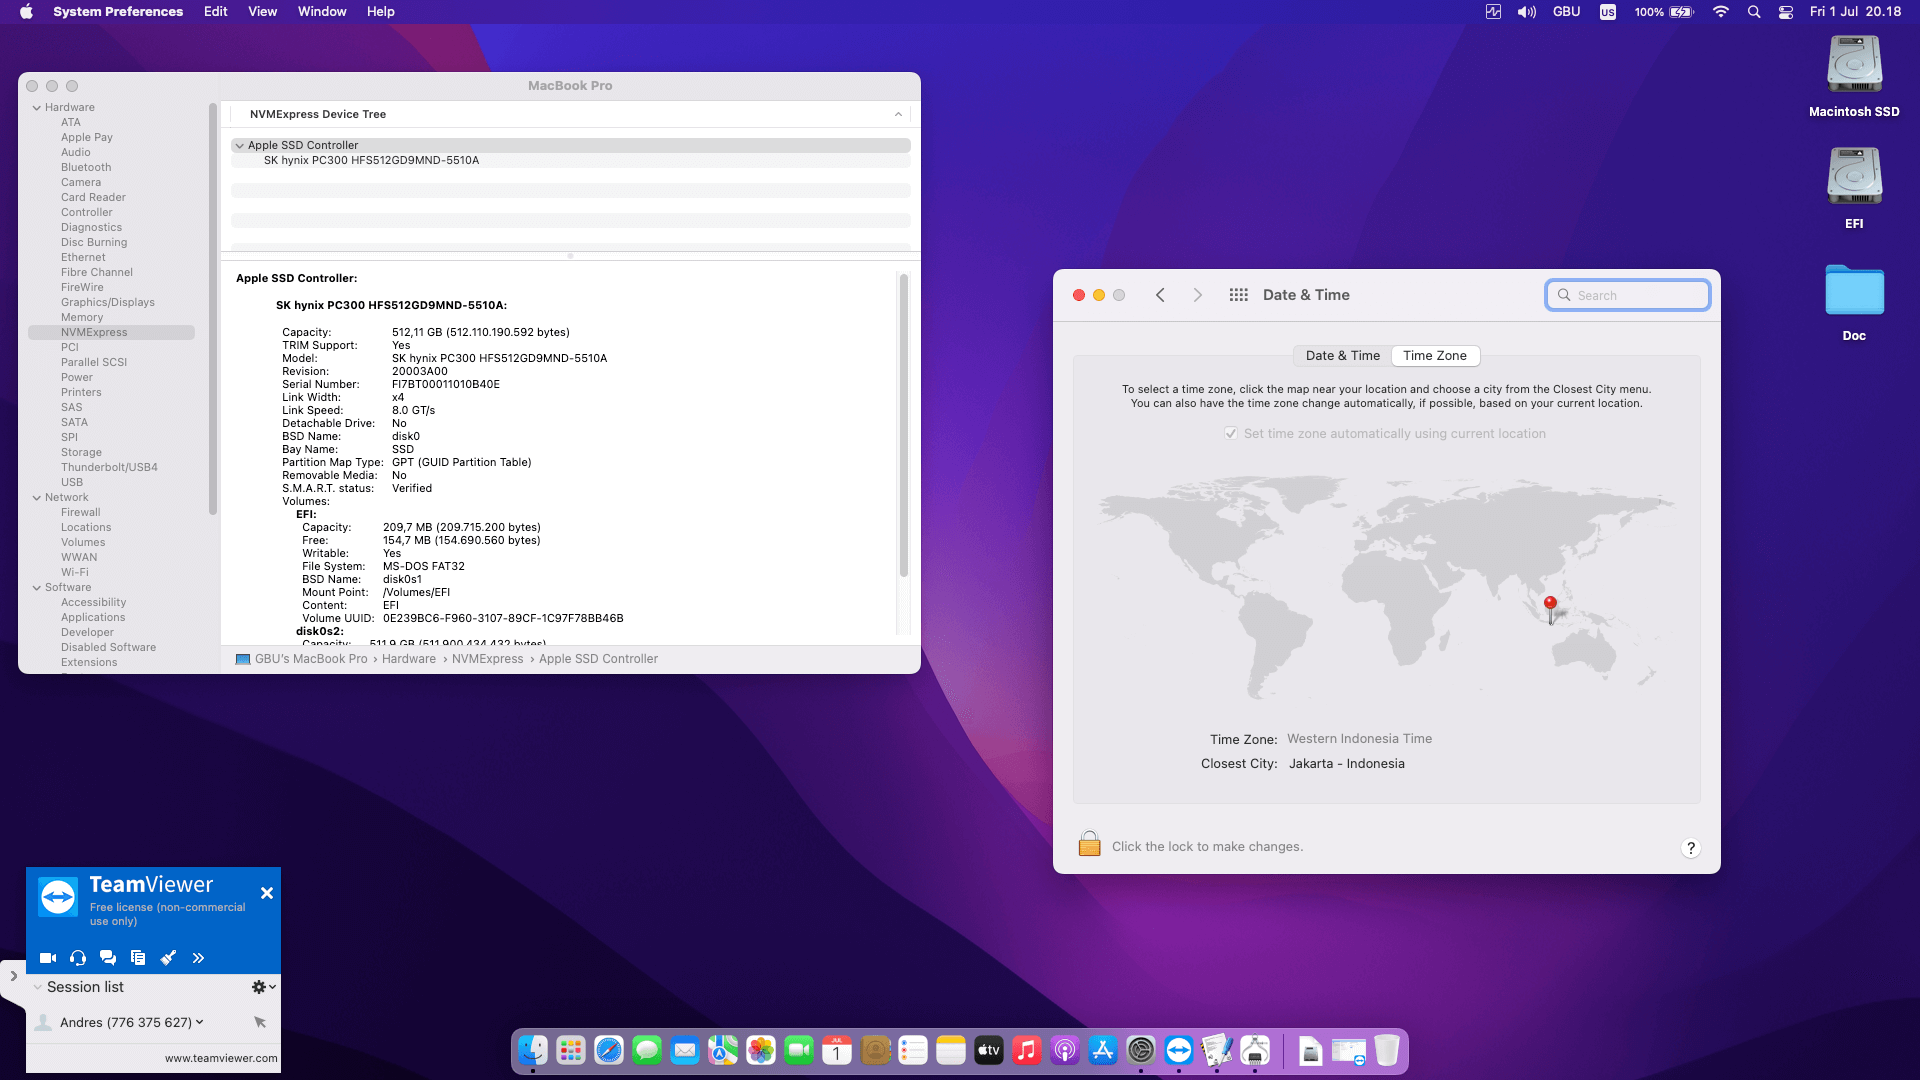1920x1080 pixels.
Task: Show more TeamViewer tools with double arrow
Action: click(198, 958)
